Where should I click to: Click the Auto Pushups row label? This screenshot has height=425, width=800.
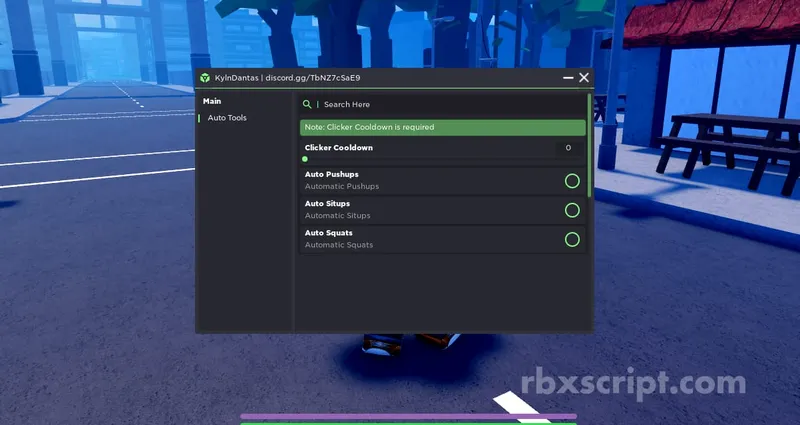(x=331, y=175)
